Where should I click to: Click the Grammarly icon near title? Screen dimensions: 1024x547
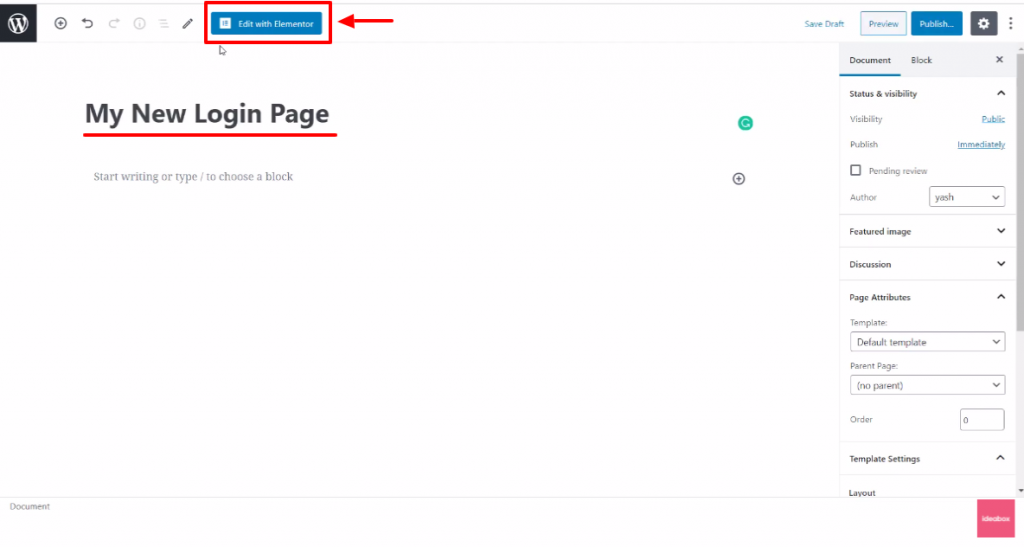pos(745,123)
